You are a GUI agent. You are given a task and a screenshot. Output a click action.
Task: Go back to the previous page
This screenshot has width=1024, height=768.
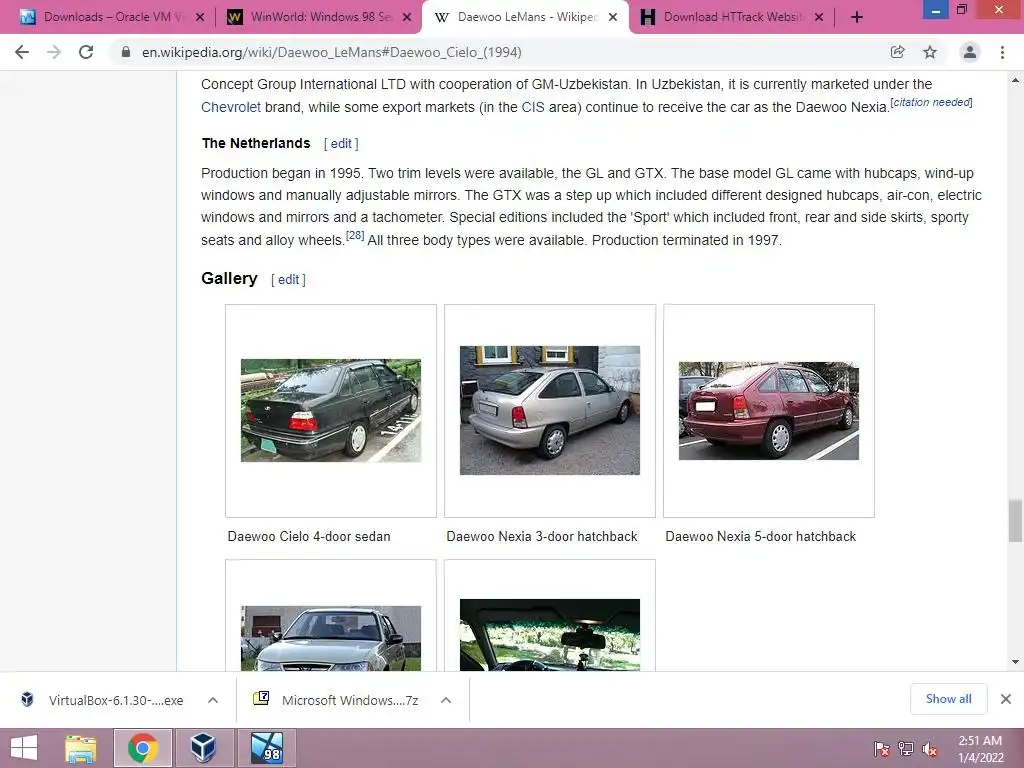(22, 52)
